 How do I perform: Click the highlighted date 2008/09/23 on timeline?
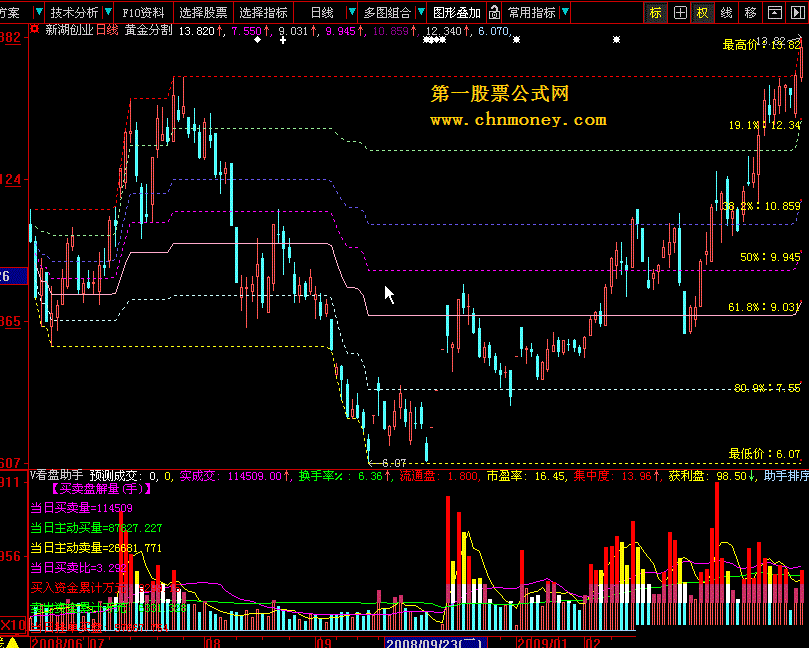click(x=435, y=643)
